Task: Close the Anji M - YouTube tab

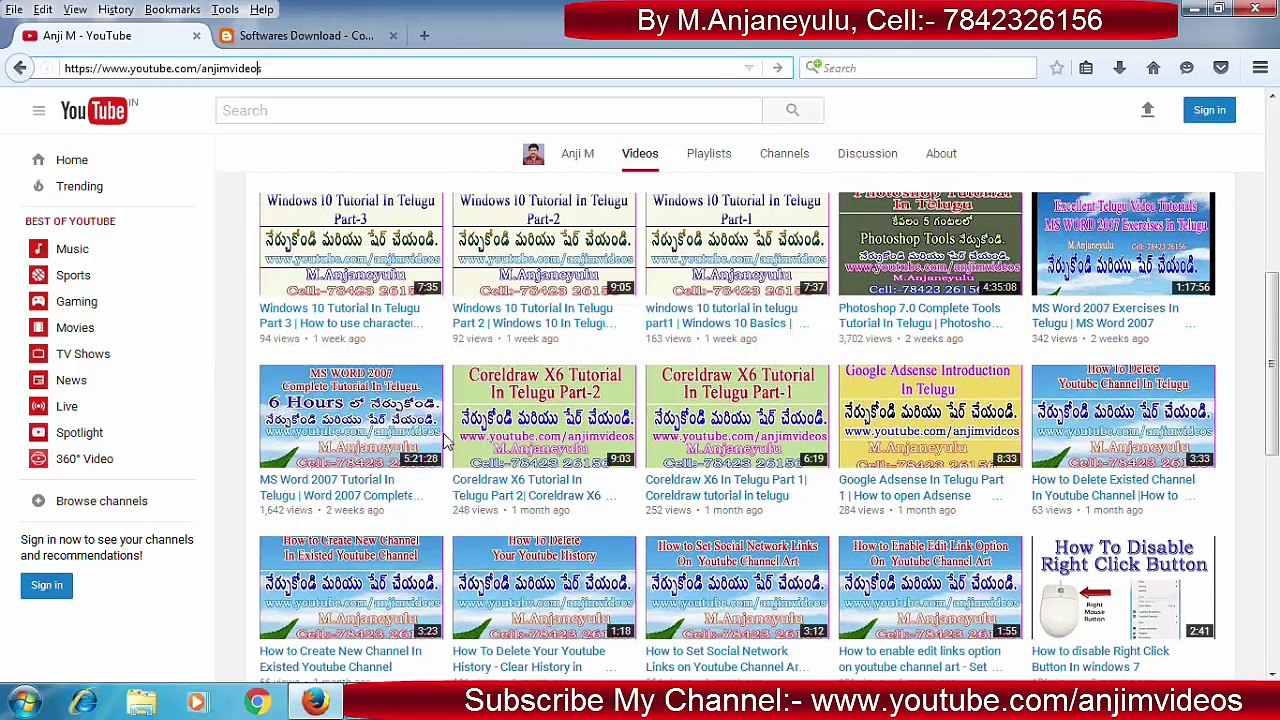Action: (196, 36)
